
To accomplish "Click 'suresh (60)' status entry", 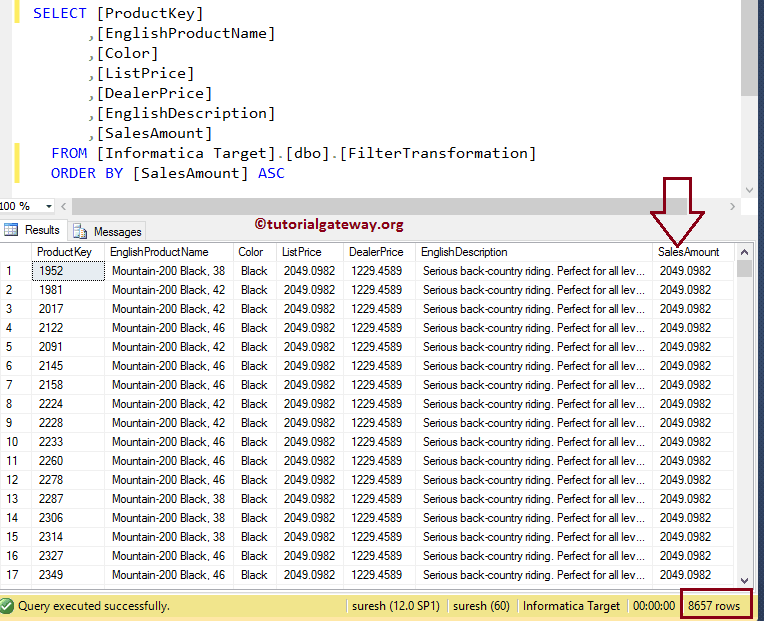I will (481, 606).
